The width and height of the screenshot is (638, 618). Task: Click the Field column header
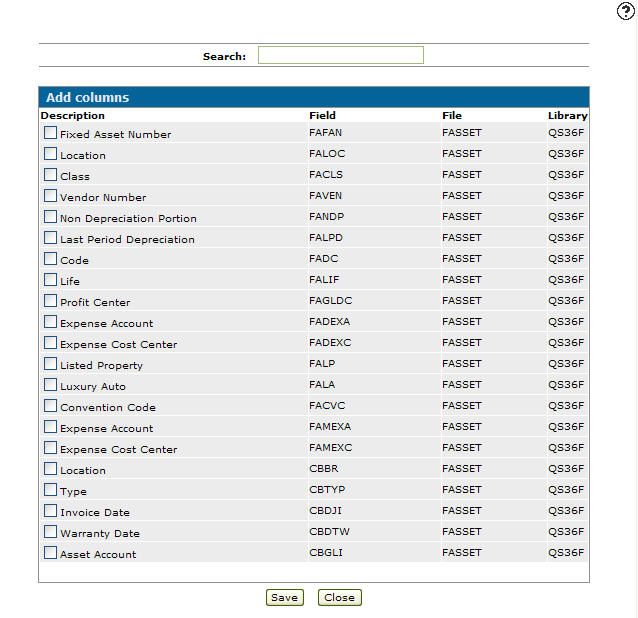pyautogui.click(x=322, y=116)
